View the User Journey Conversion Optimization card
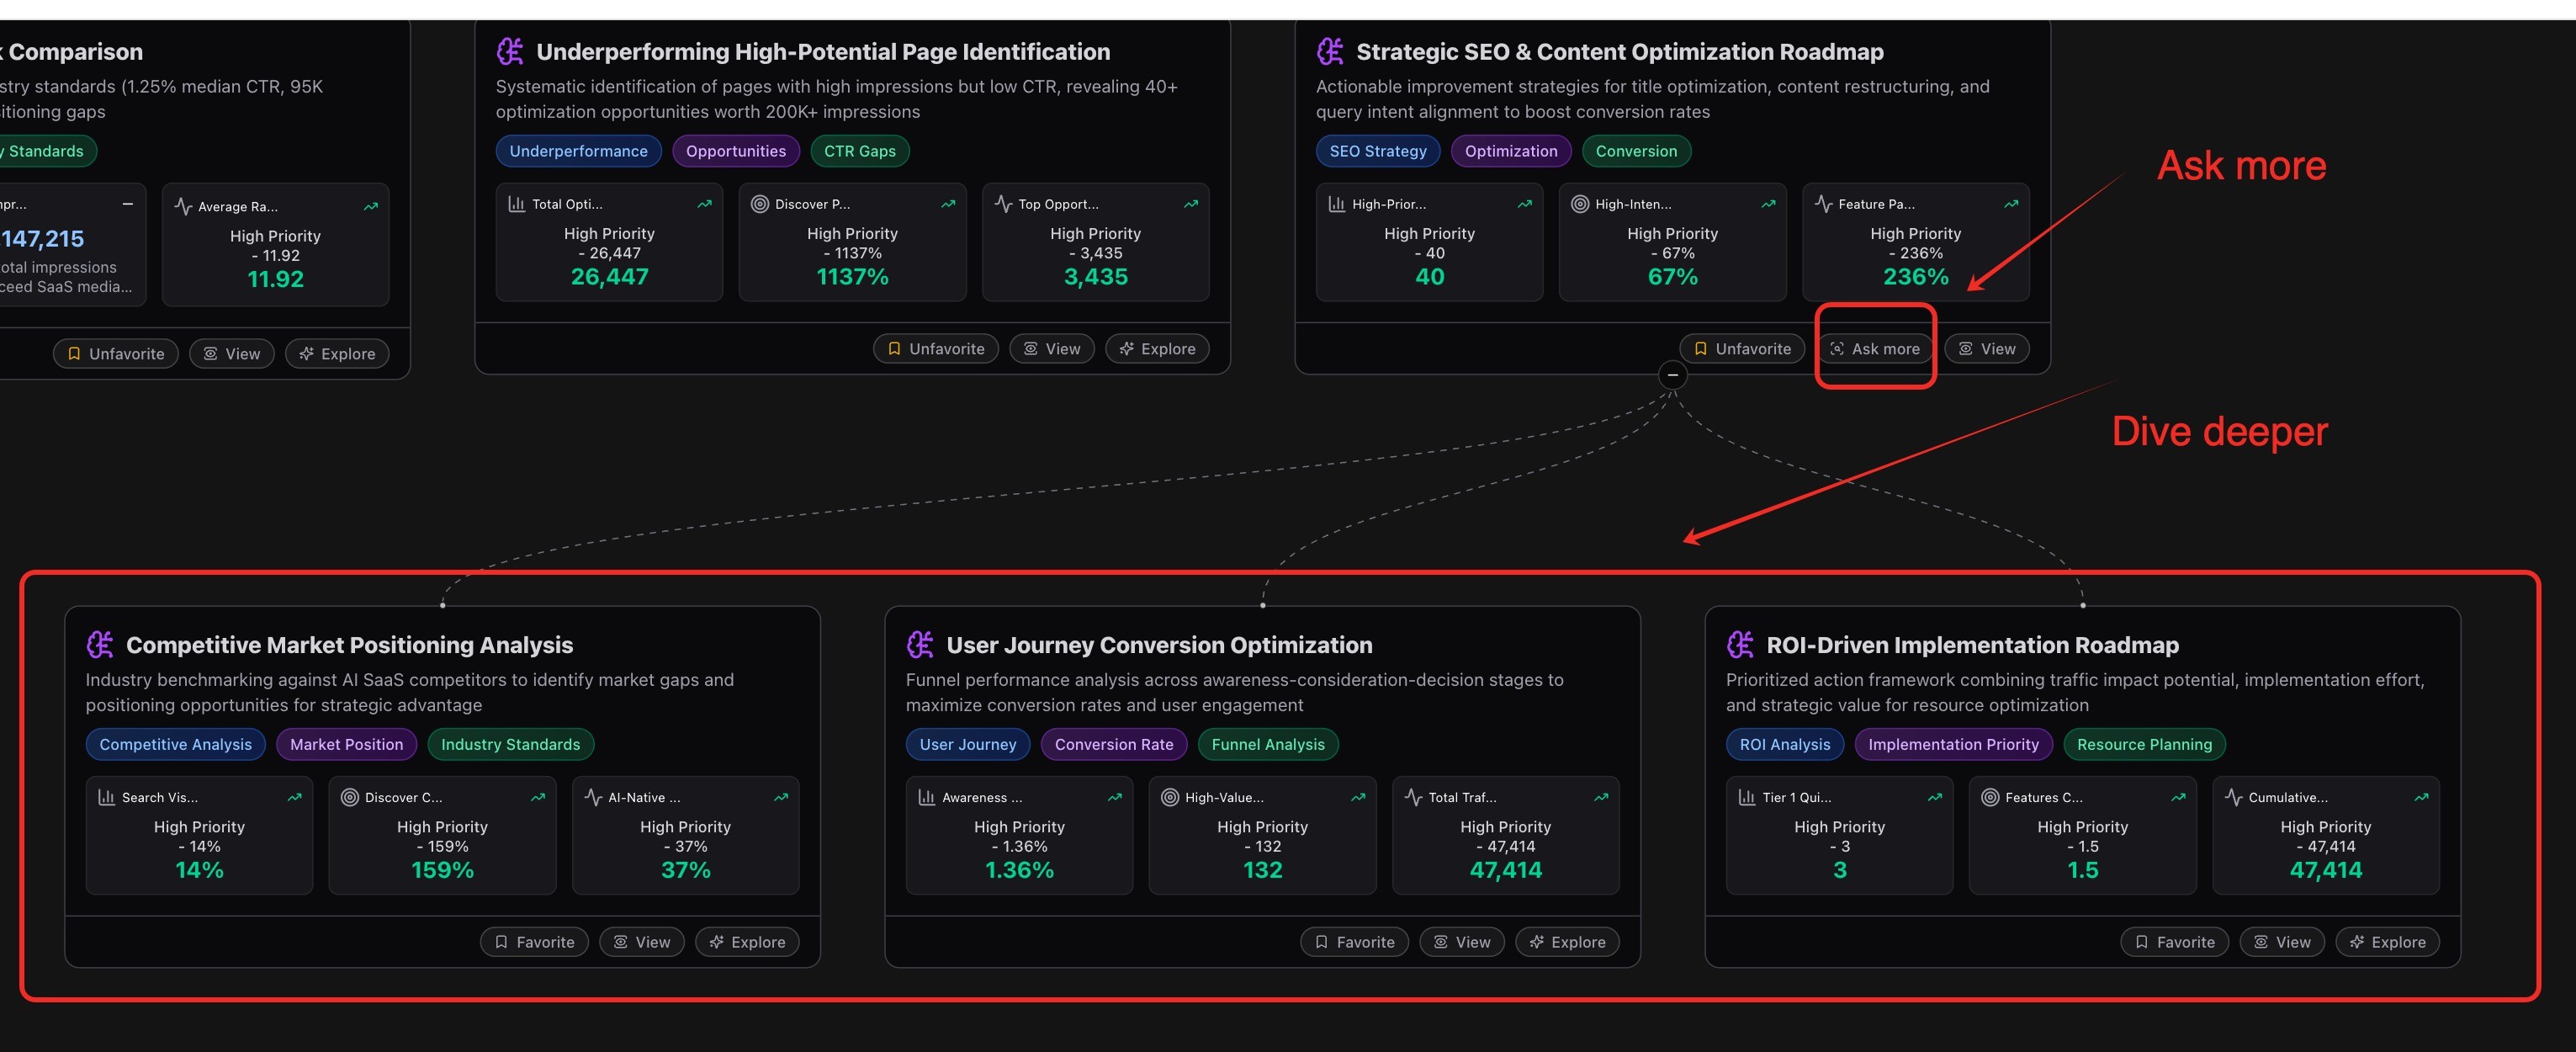The image size is (2576, 1052). tap(1462, 942)
